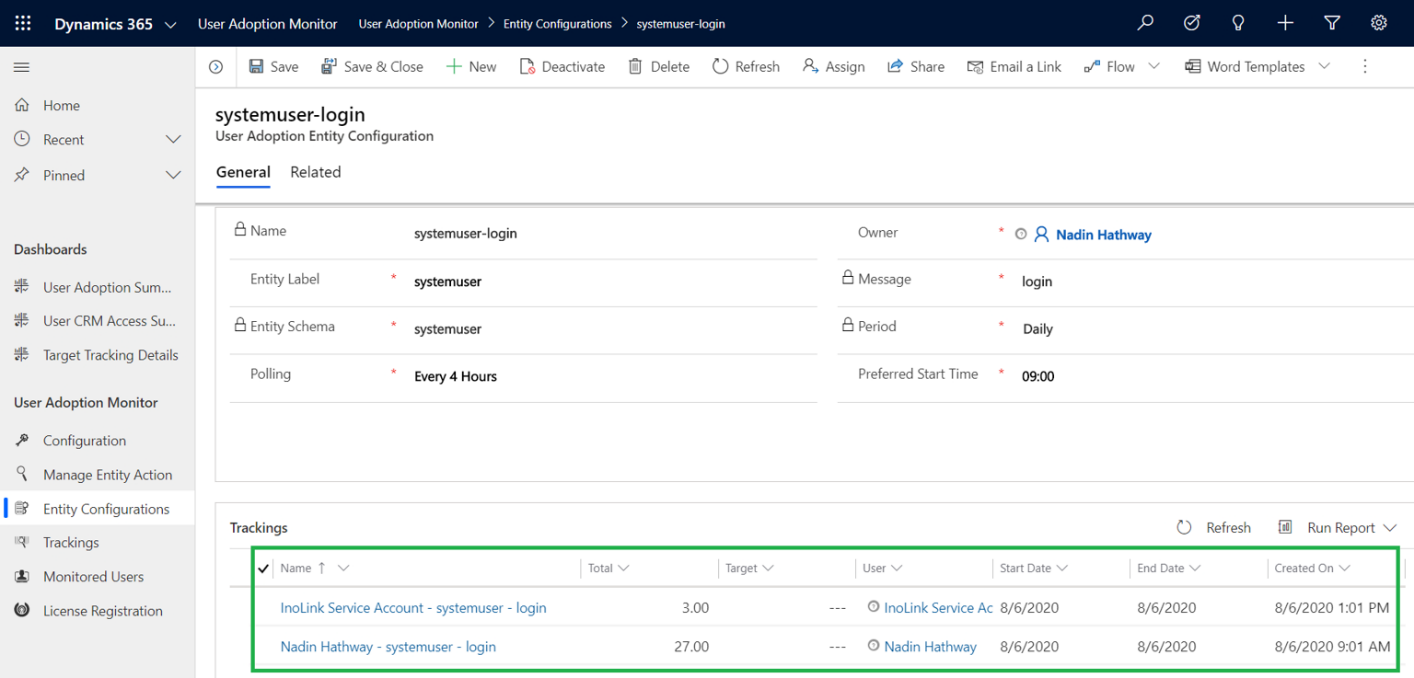
Task: Click Run Report in Trackings subgrid
Action: tap(1327, 528)
